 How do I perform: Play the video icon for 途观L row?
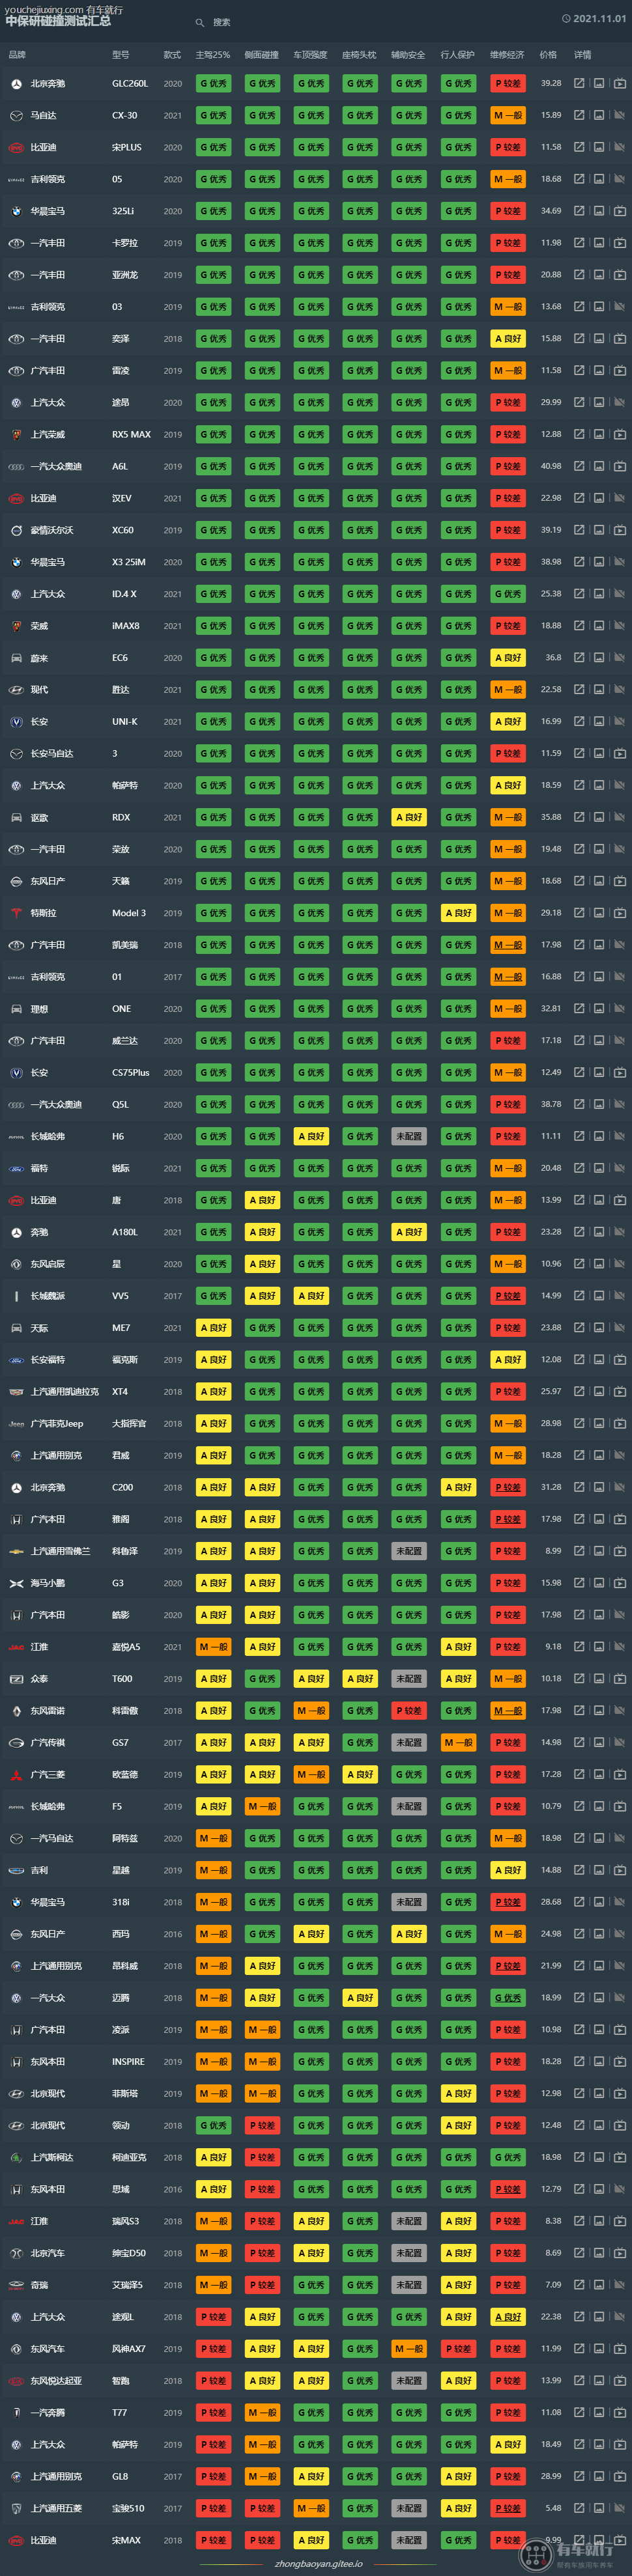coord(619,2317)
